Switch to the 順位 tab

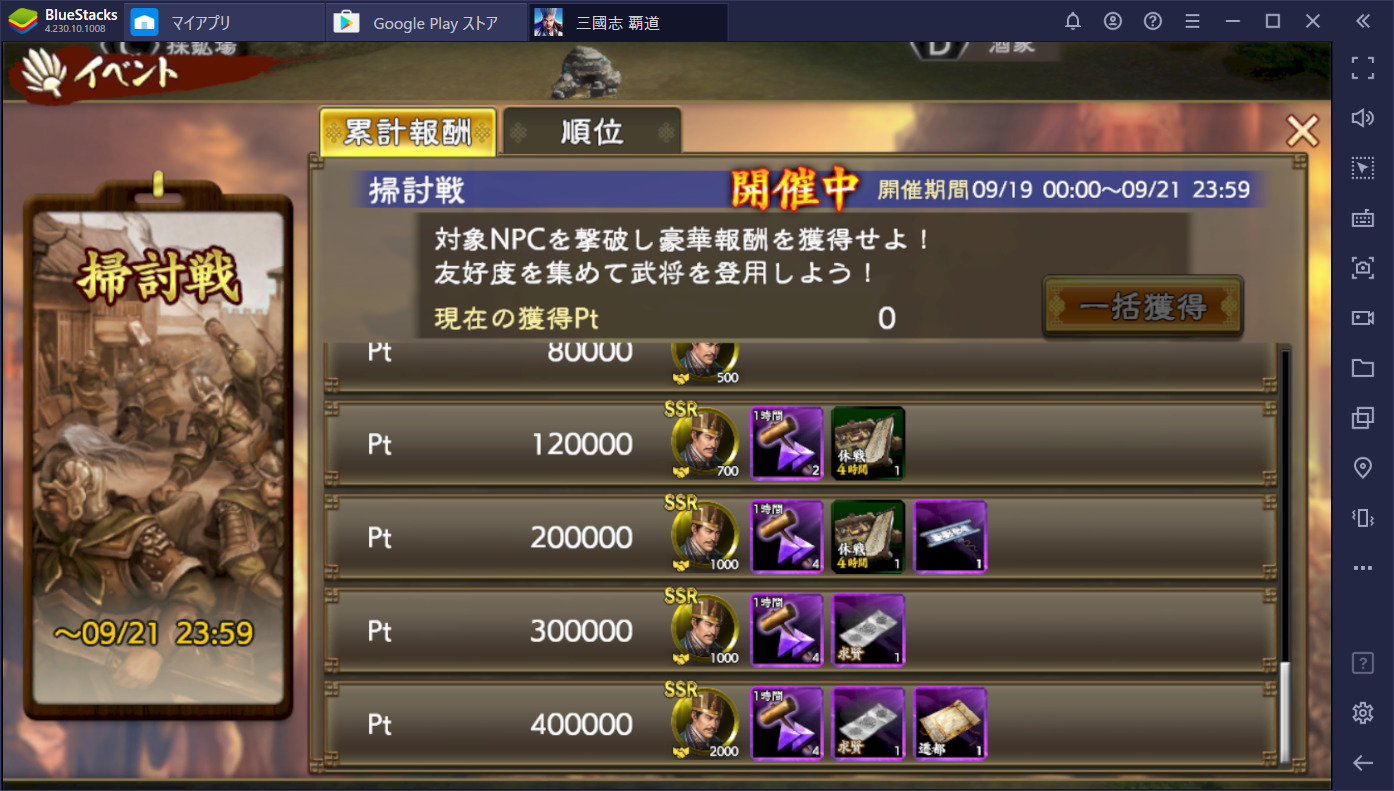pyautogui.click(x=592, y=132)
